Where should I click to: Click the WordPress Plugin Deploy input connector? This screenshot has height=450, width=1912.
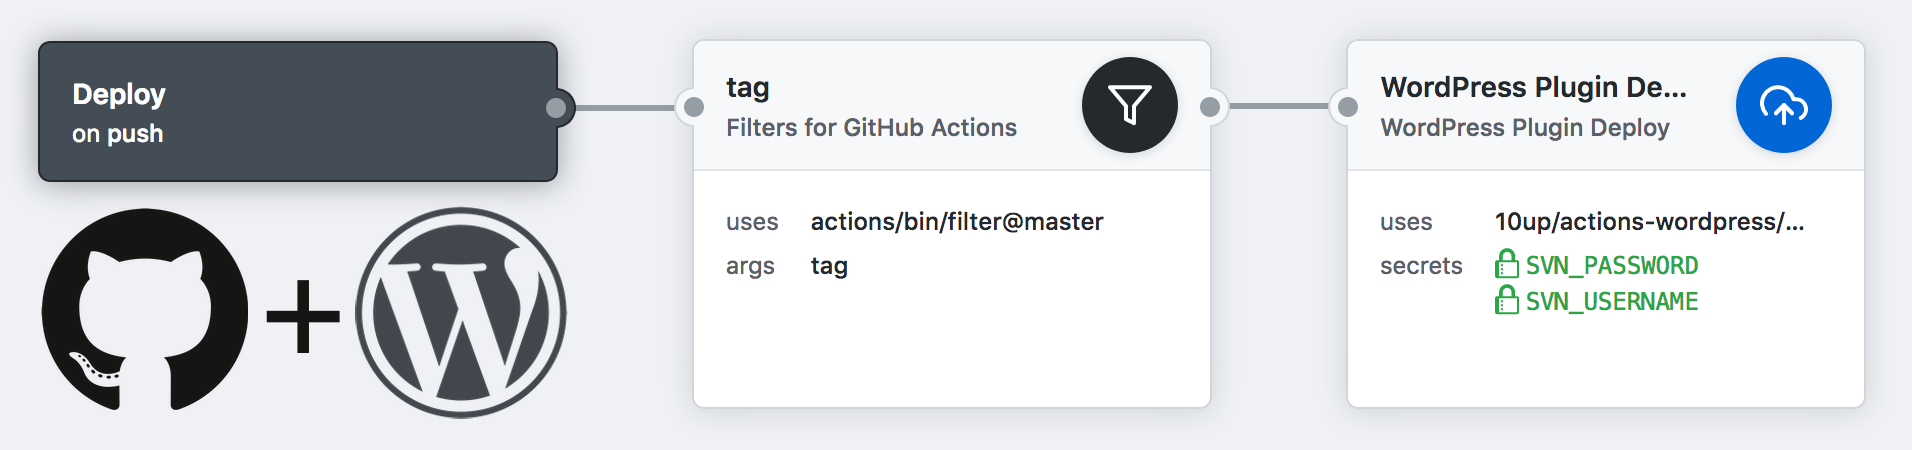coord(1347,106)
